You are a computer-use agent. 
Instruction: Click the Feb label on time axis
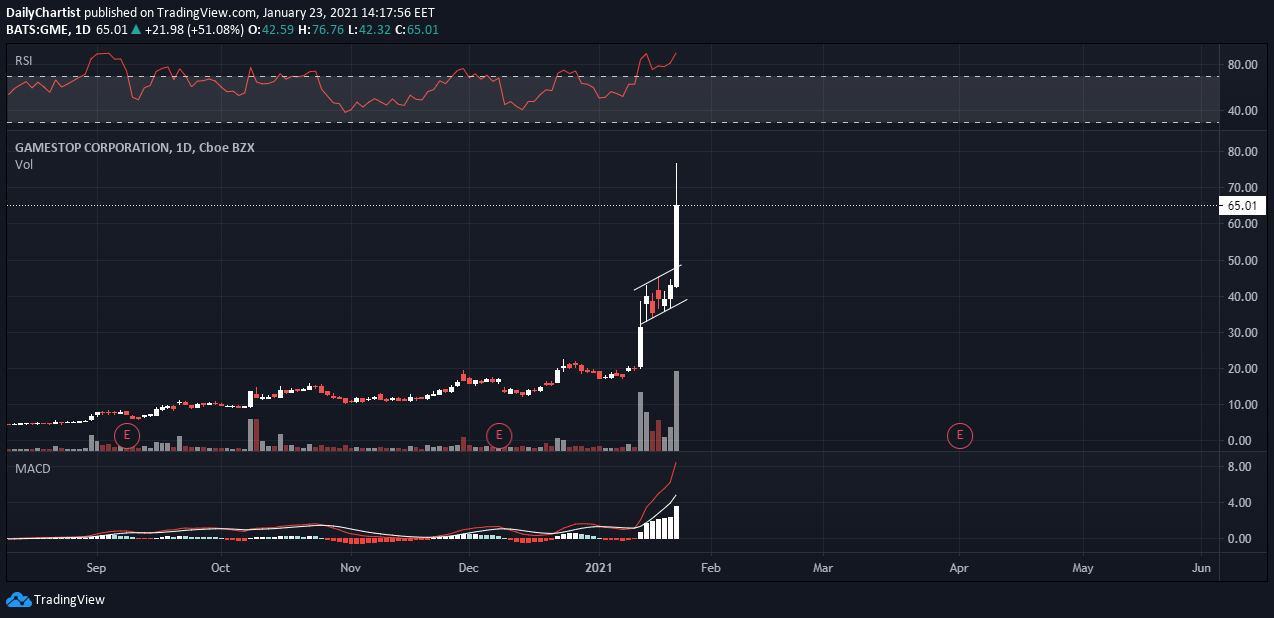click(711, 568)
